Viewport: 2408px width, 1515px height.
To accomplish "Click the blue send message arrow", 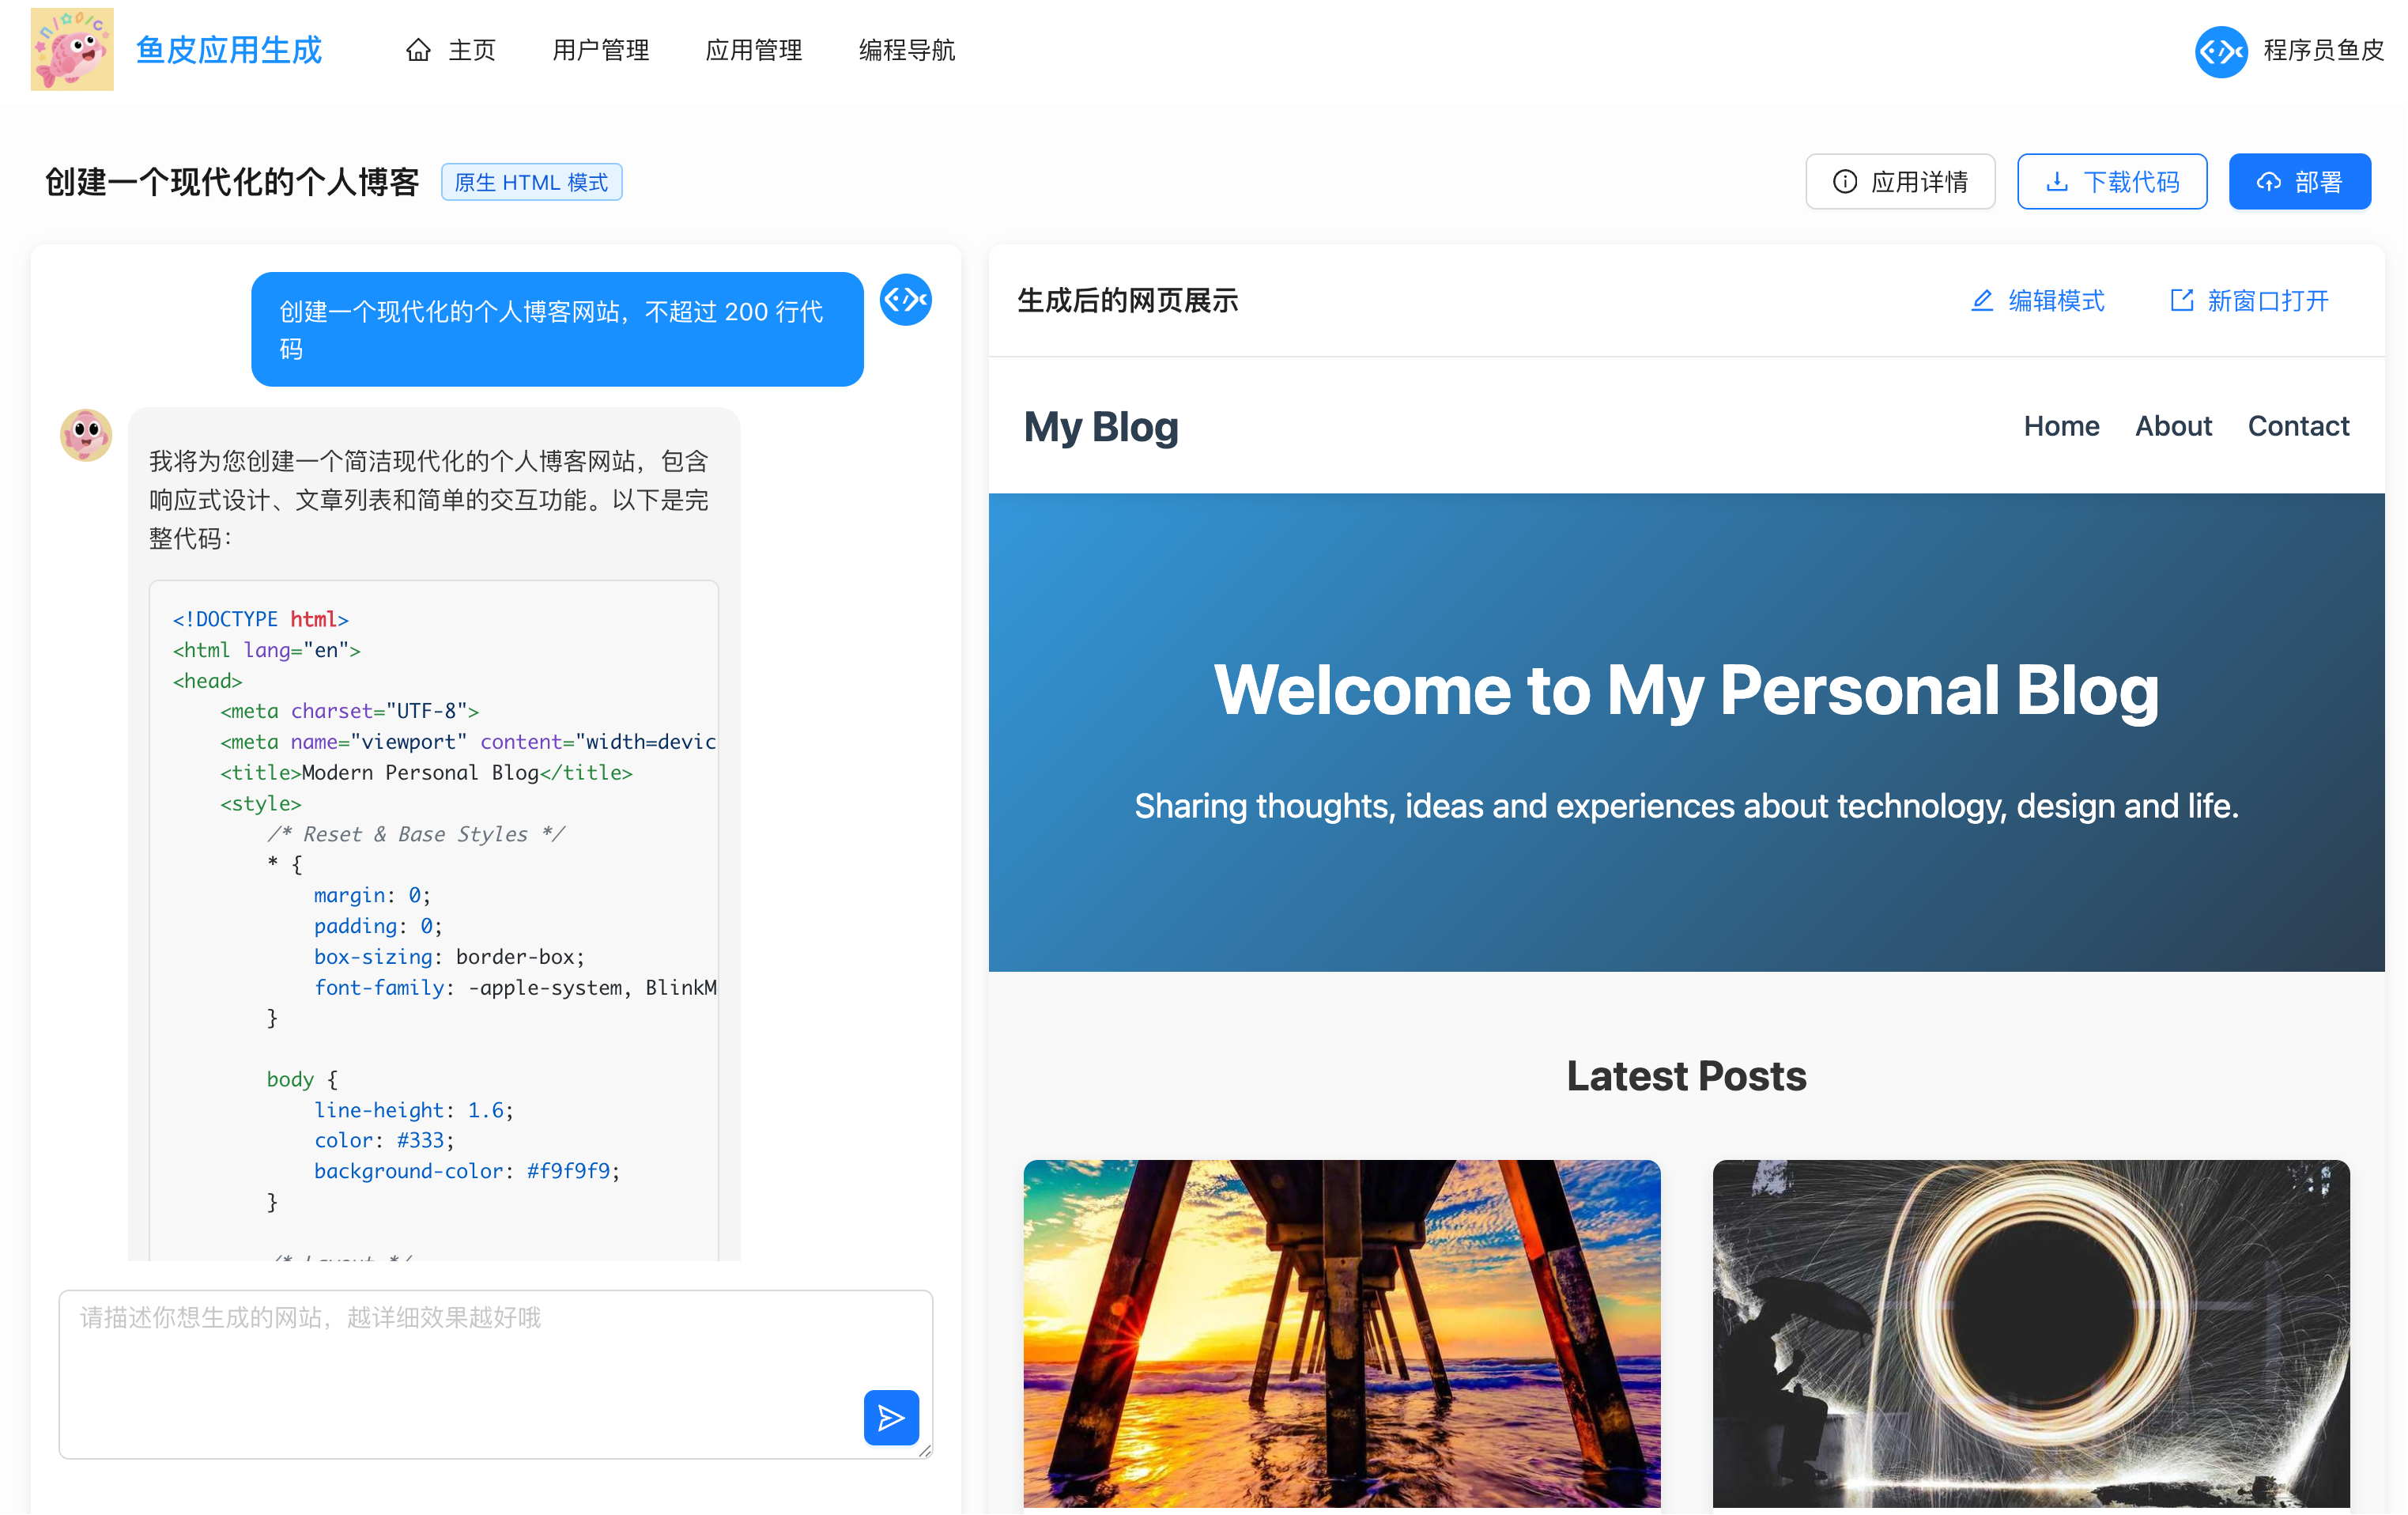I will [x=890, y=1417].
